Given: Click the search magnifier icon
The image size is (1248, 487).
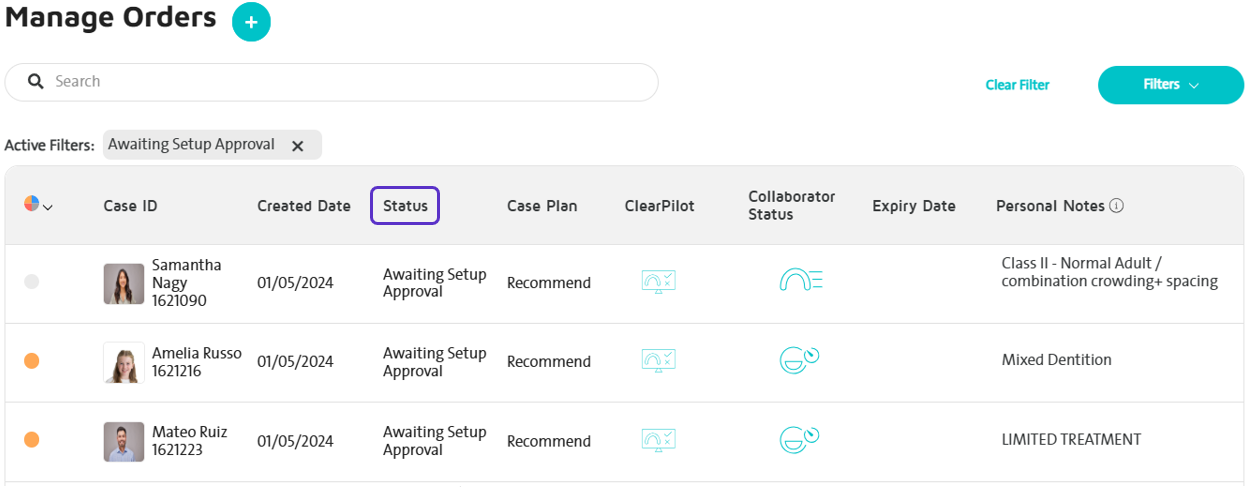Looking at the screenshot, I should click(x=35, y=82).
